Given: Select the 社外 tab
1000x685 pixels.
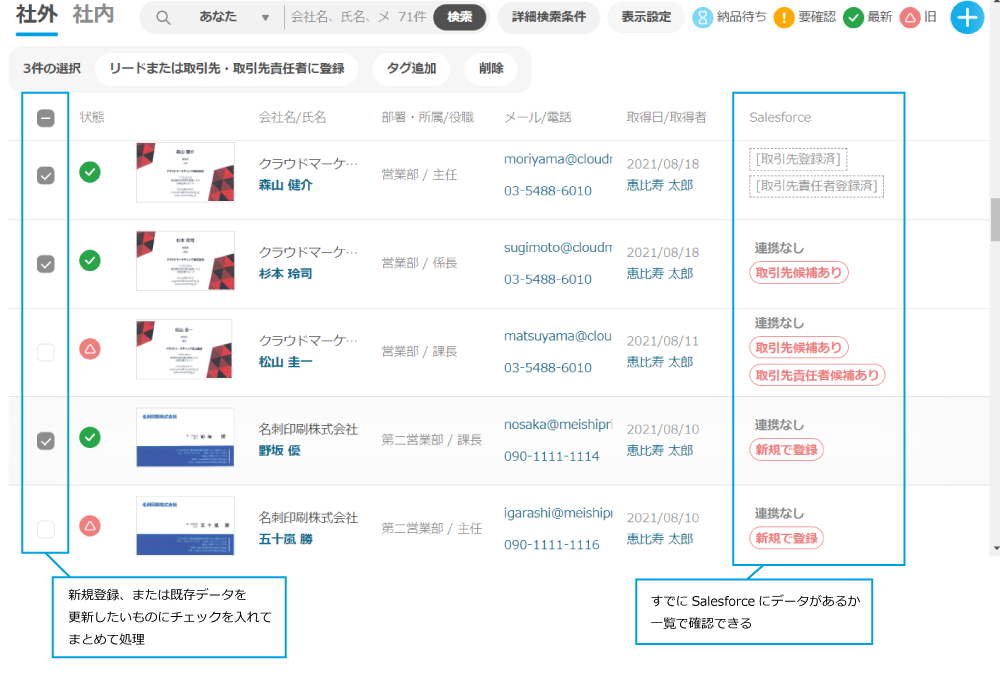Looking at the screenshot, I should (x=36, y=15).
